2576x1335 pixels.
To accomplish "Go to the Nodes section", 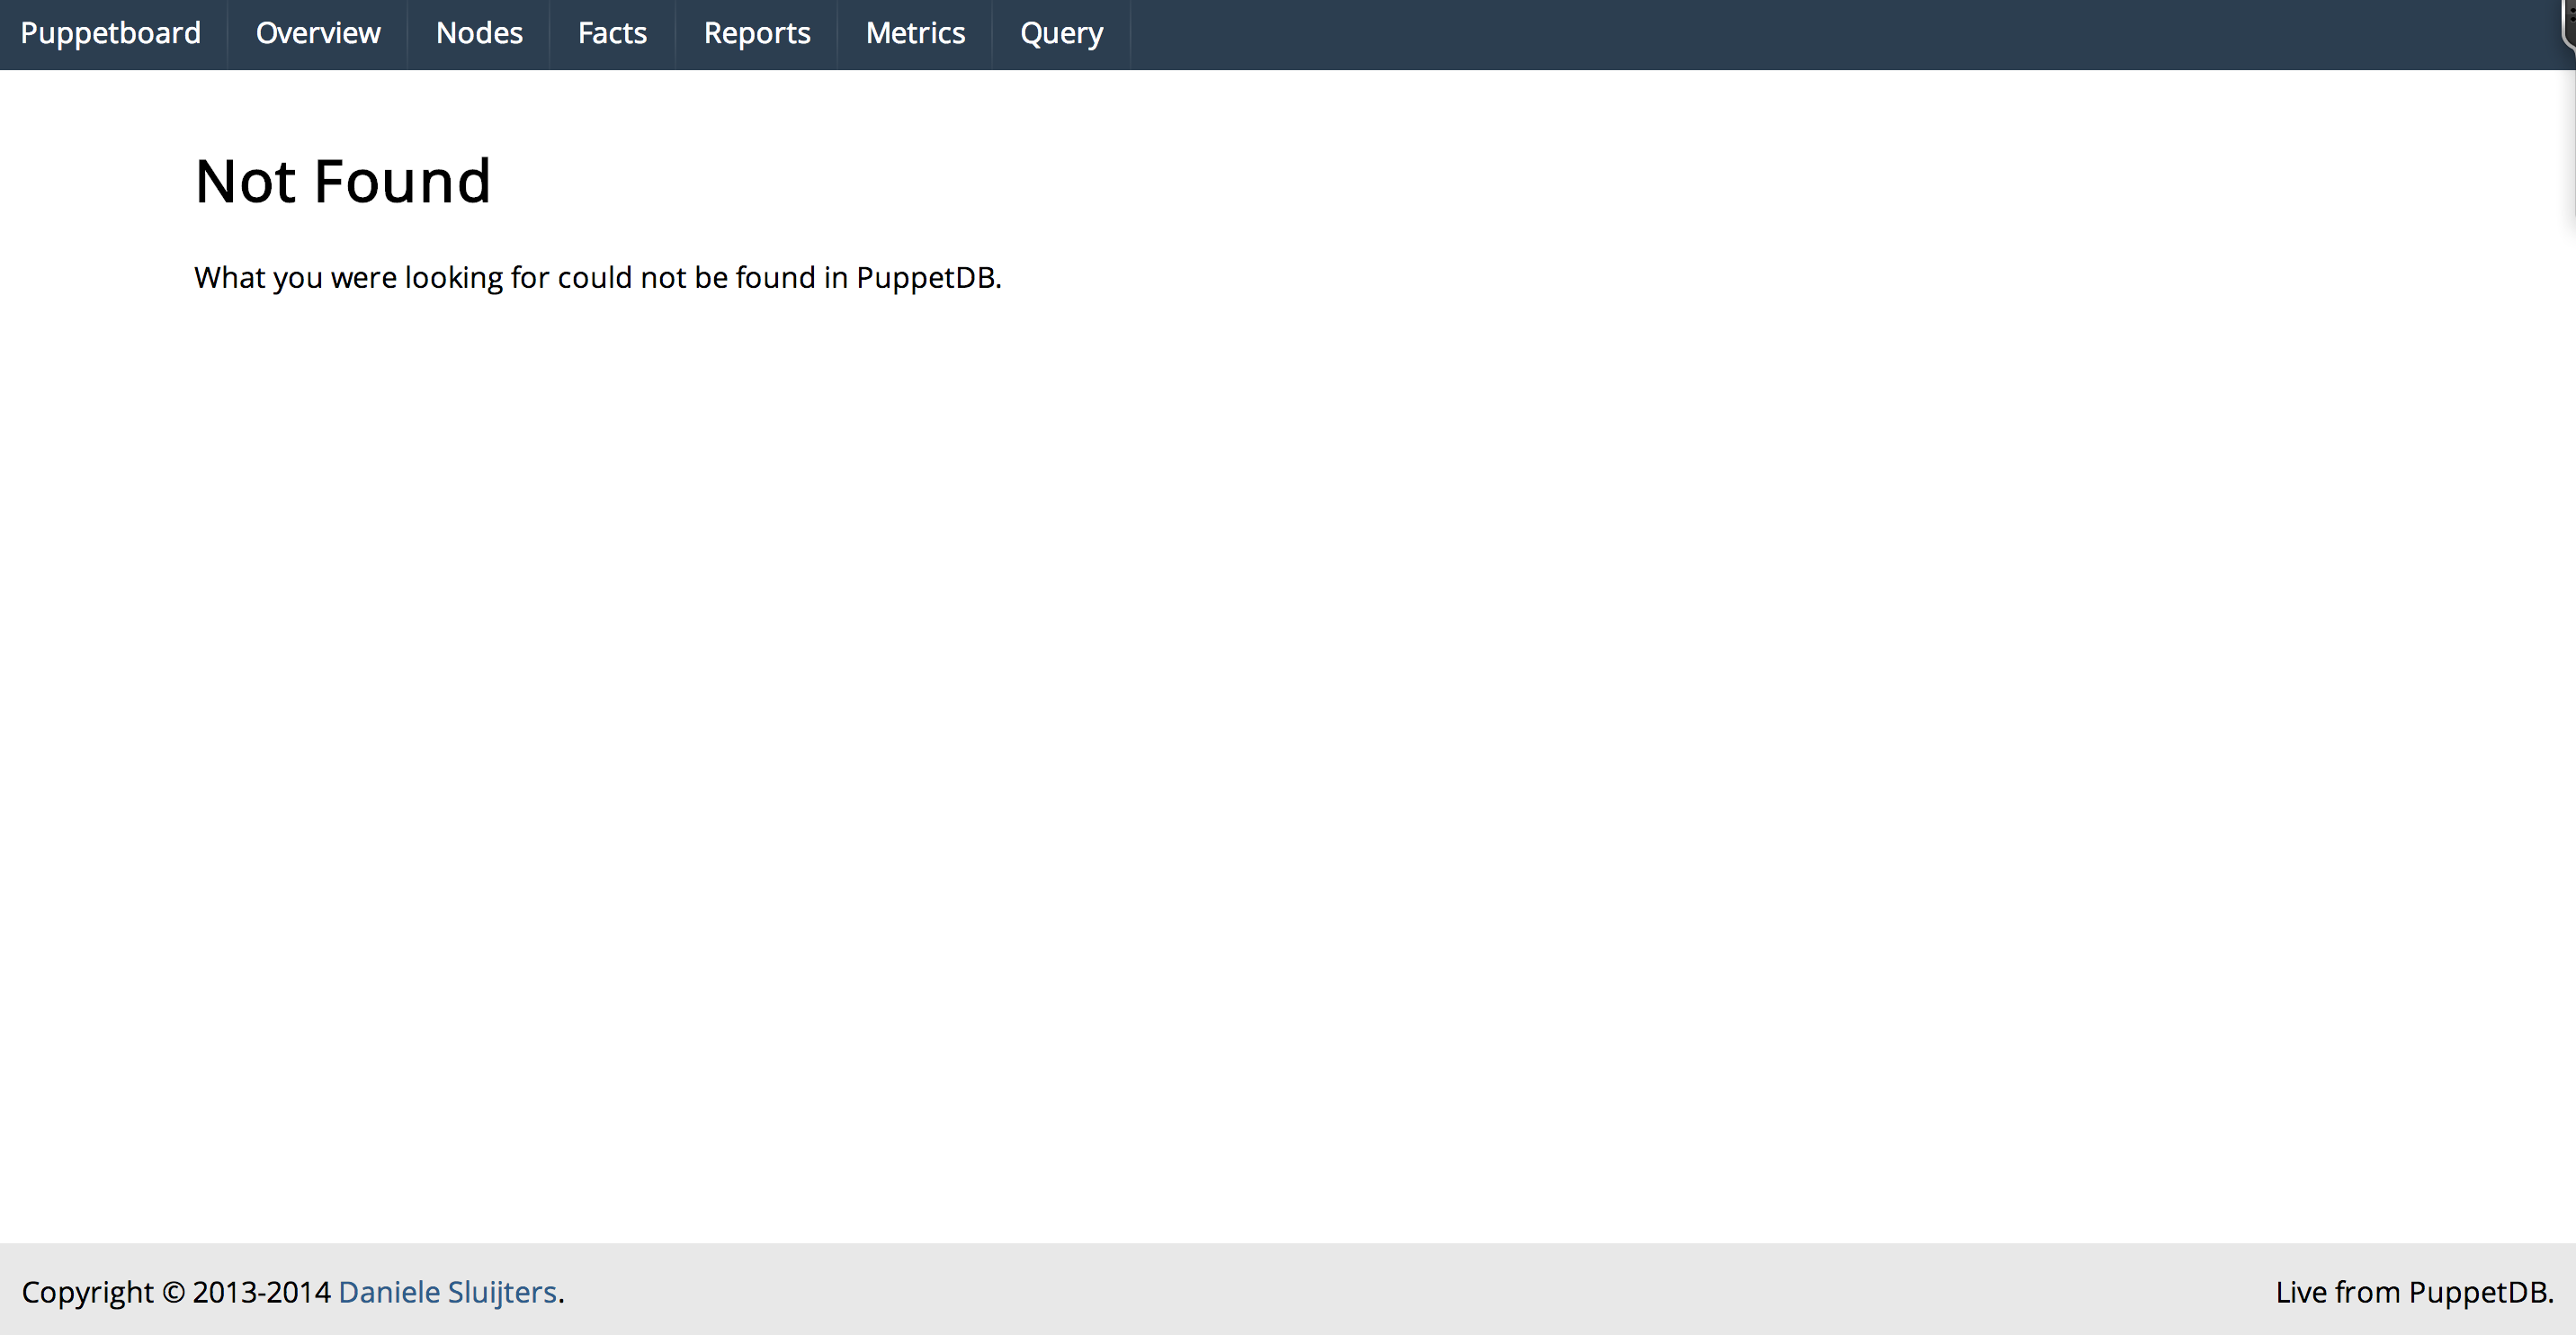I will point(479,33).
